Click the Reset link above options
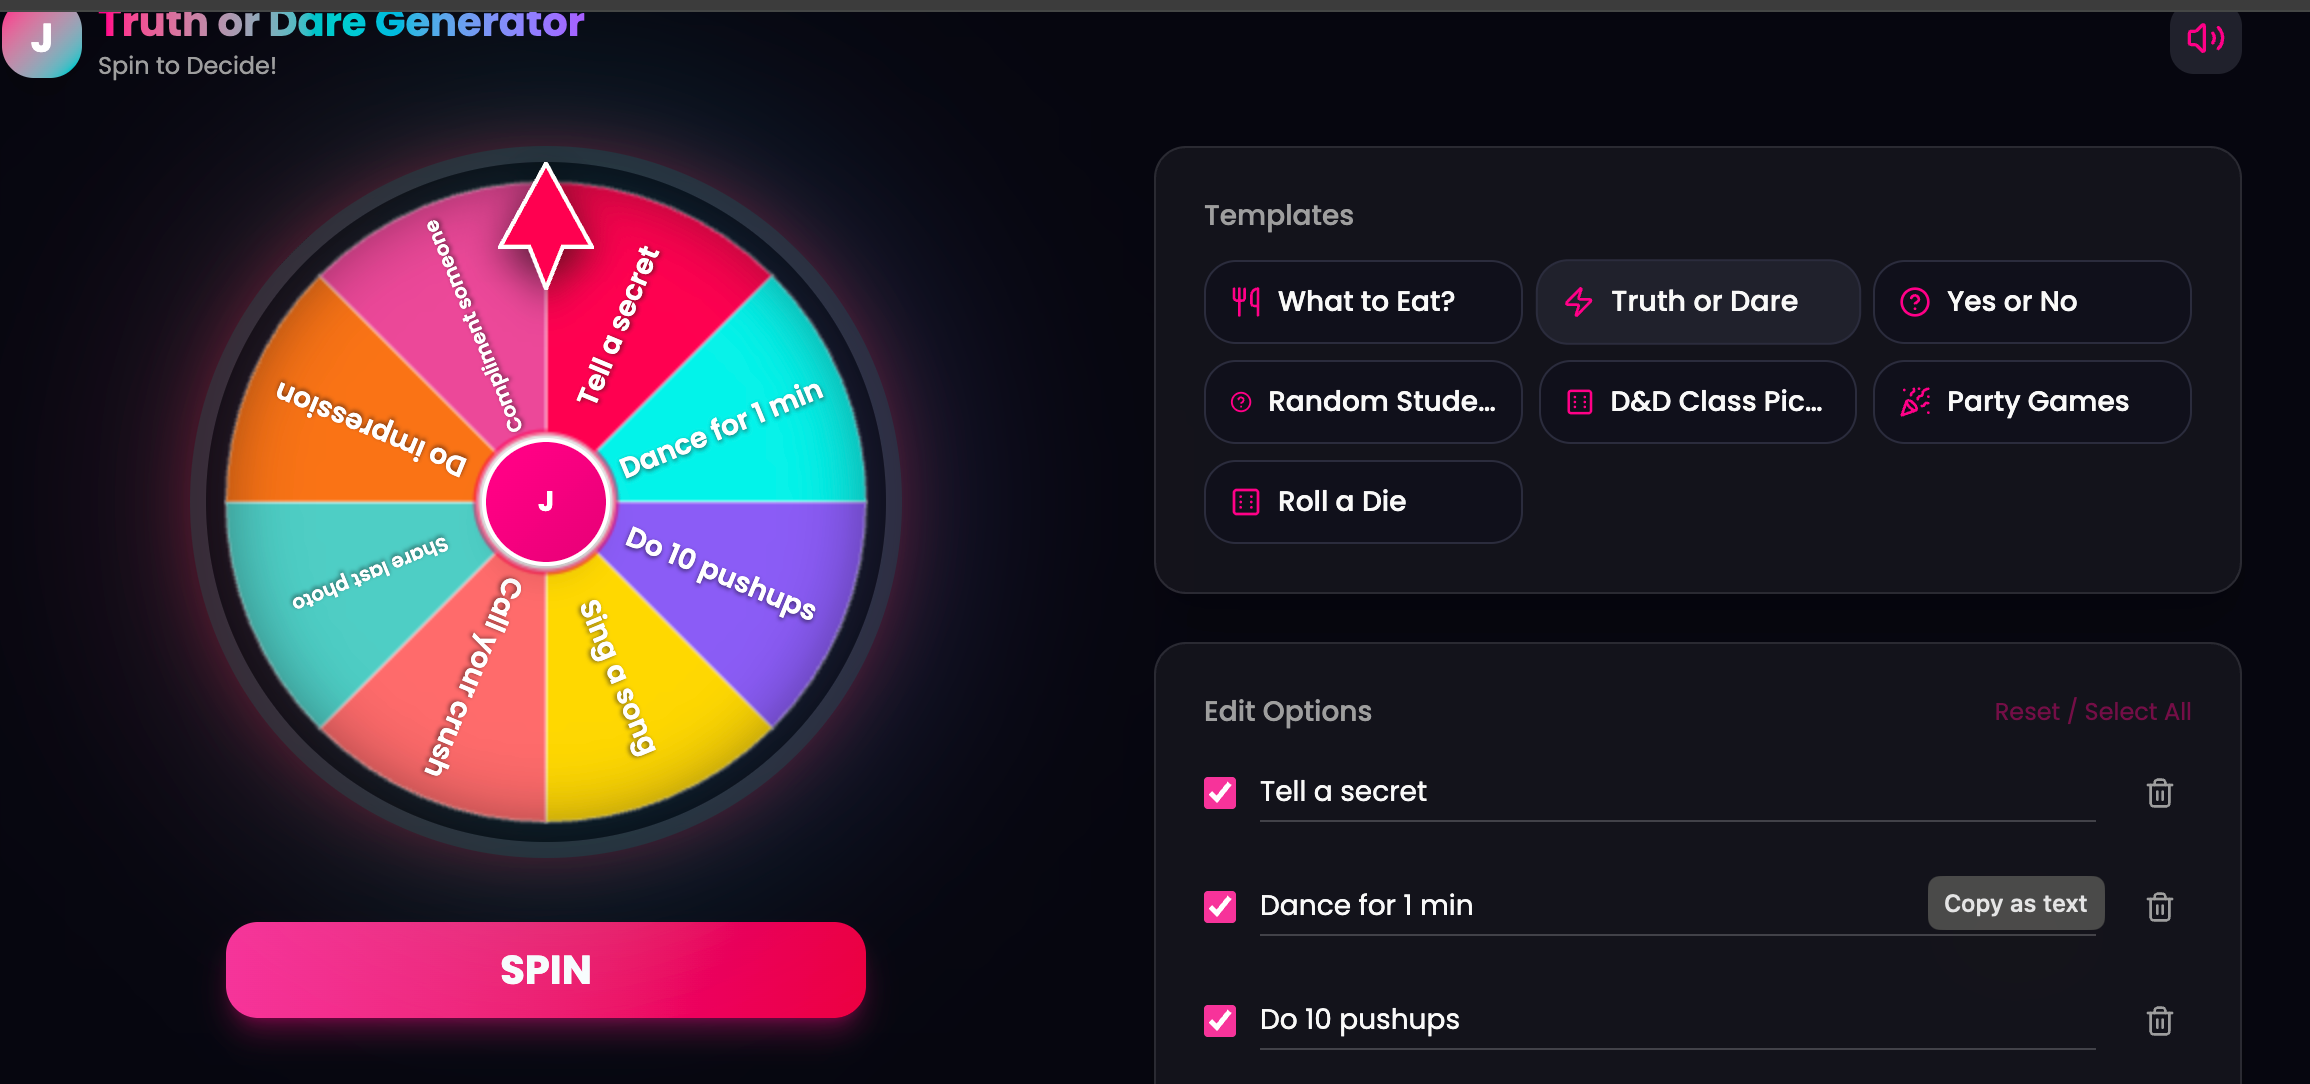2310x1084 pixels. coord(2027,711)
